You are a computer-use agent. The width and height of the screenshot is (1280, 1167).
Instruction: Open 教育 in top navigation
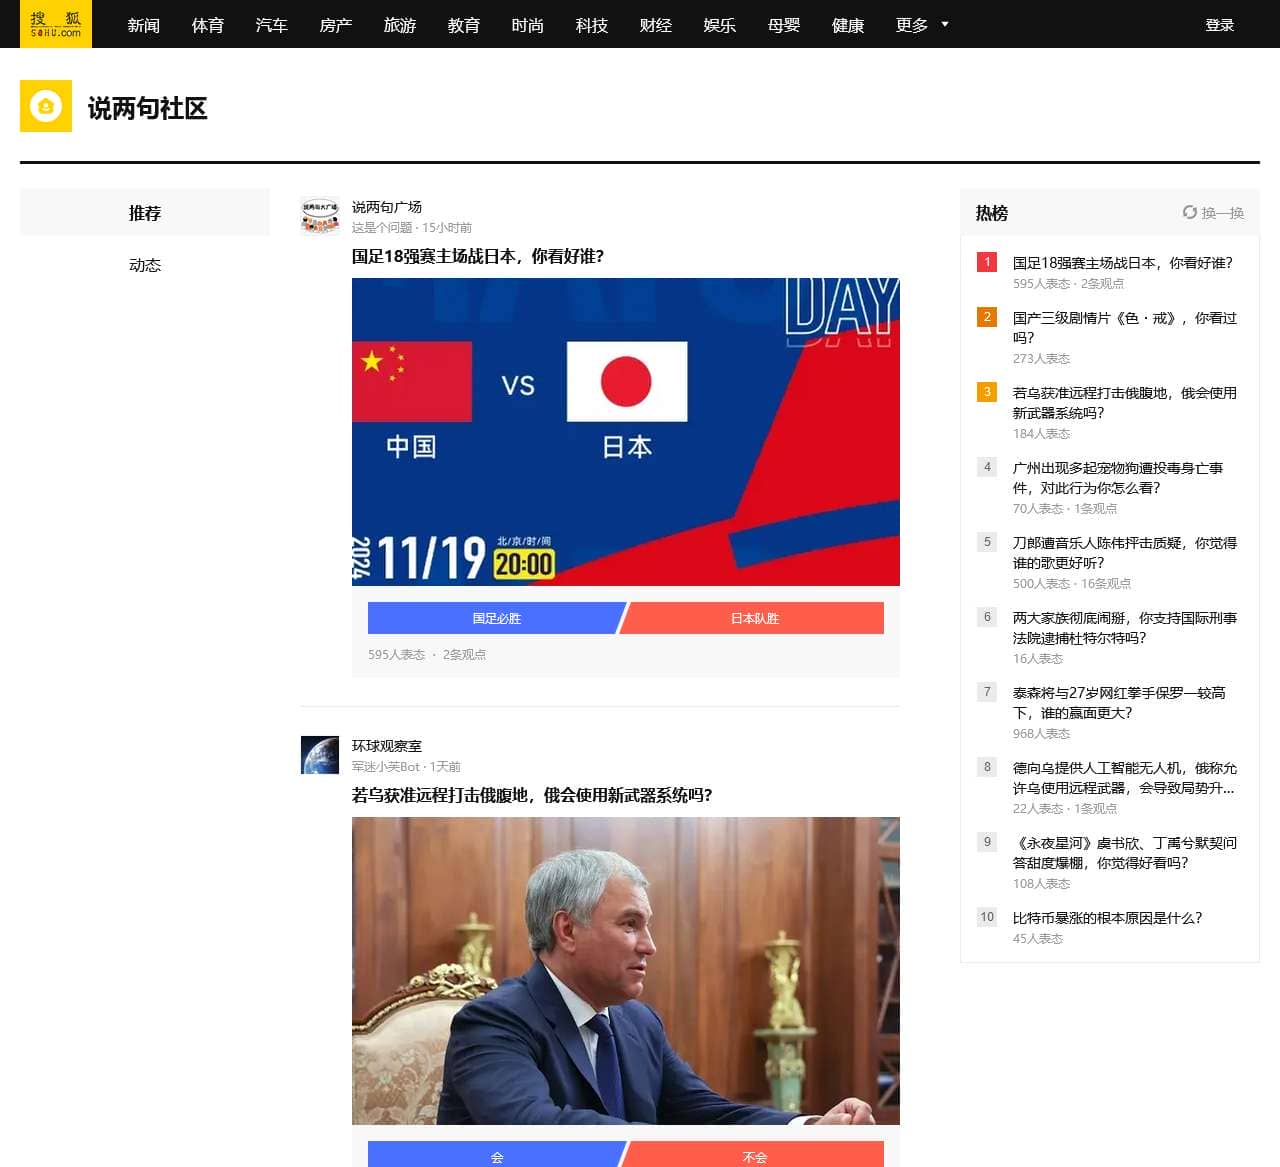click(464, 25)
